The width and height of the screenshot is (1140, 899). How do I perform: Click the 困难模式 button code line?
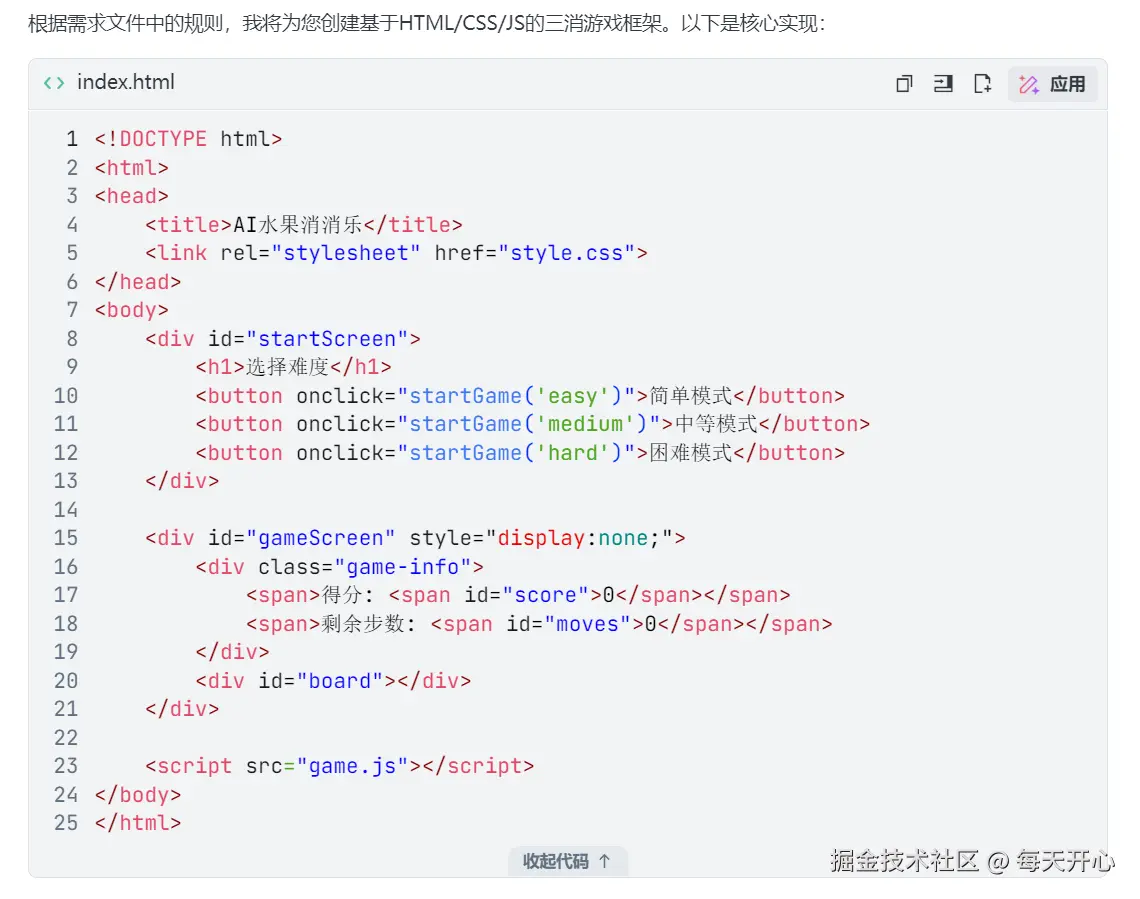click(520, 453)
